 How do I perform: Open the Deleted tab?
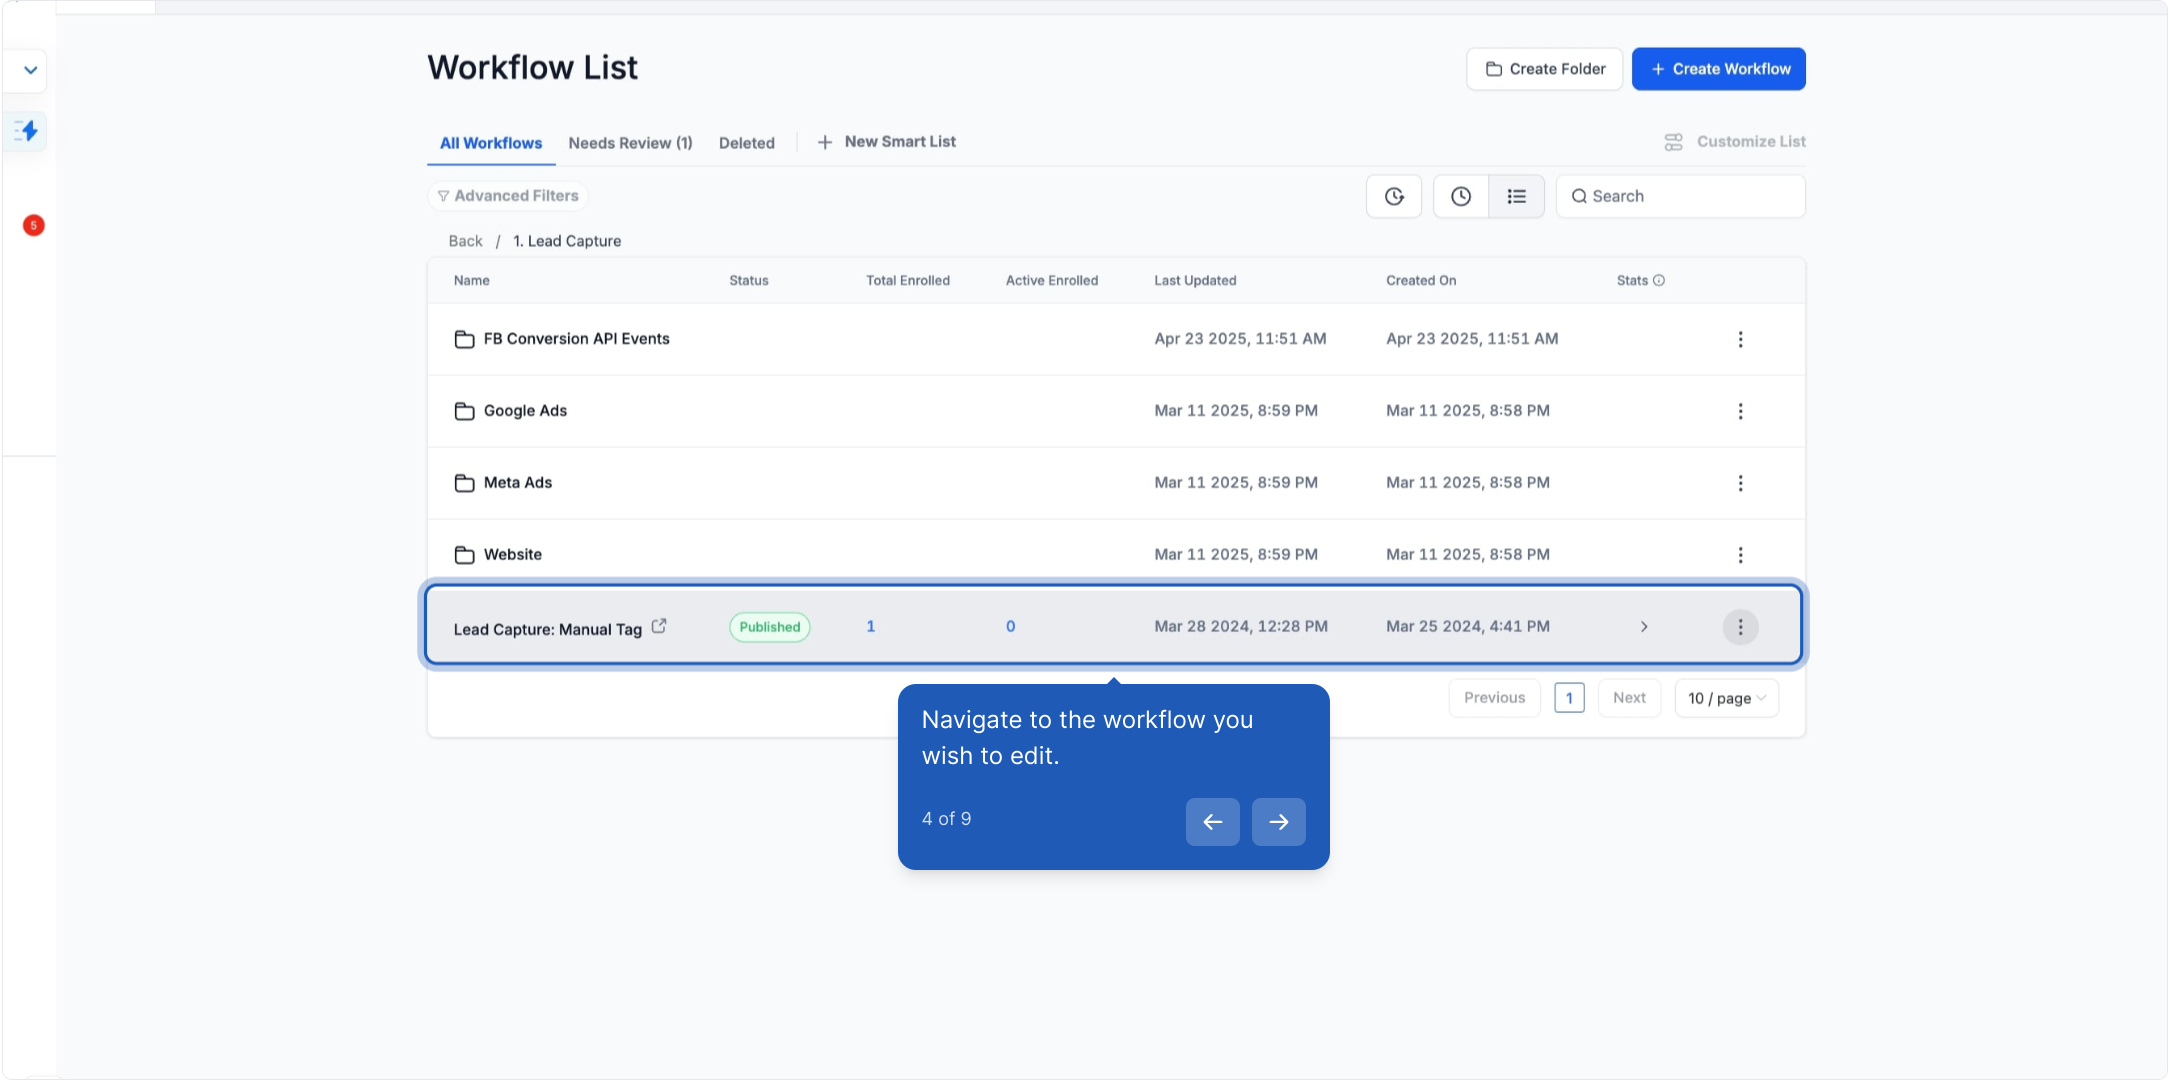[x=747, y=143]
